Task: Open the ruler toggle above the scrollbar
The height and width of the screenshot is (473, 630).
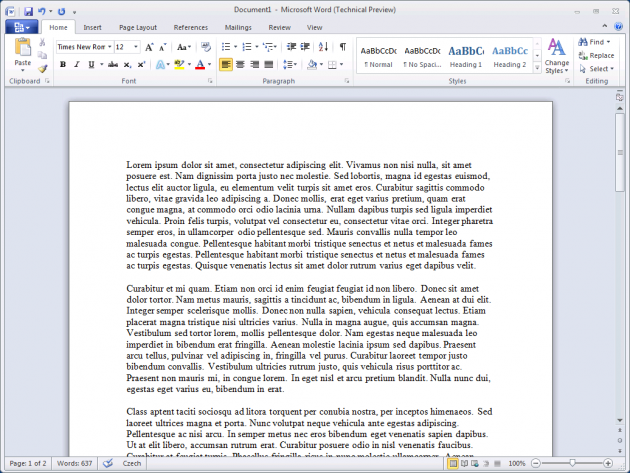Action: [x=620, y=96]
